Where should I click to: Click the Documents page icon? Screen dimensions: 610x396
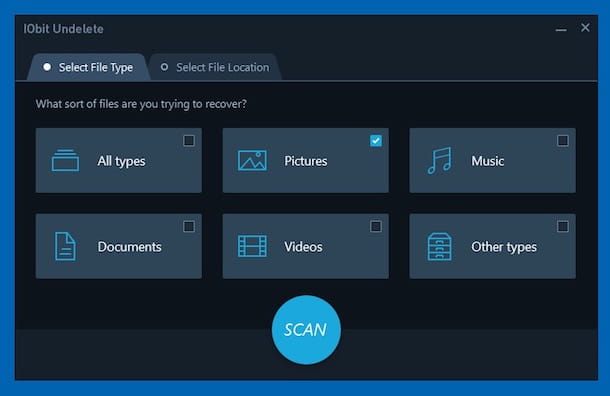(x=65, y=246)
